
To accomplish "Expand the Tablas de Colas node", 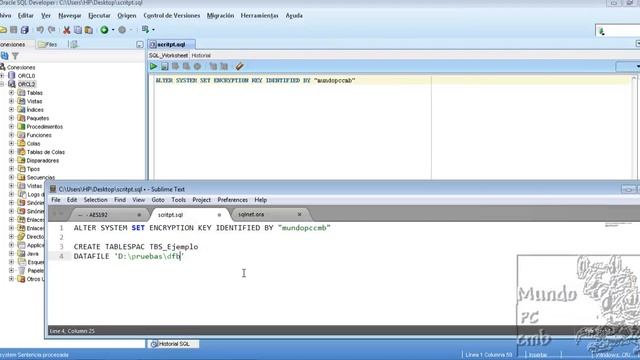I will (x=11, y=152).
